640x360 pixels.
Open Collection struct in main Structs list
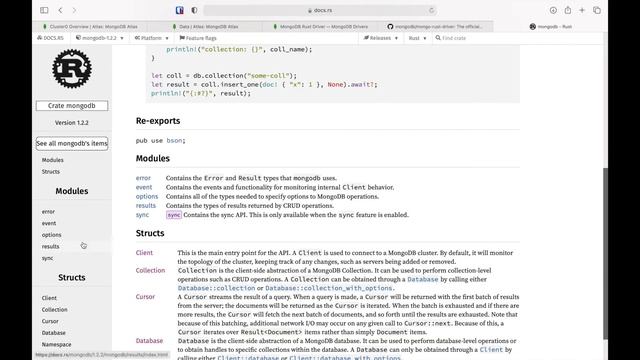click(150, 270)
